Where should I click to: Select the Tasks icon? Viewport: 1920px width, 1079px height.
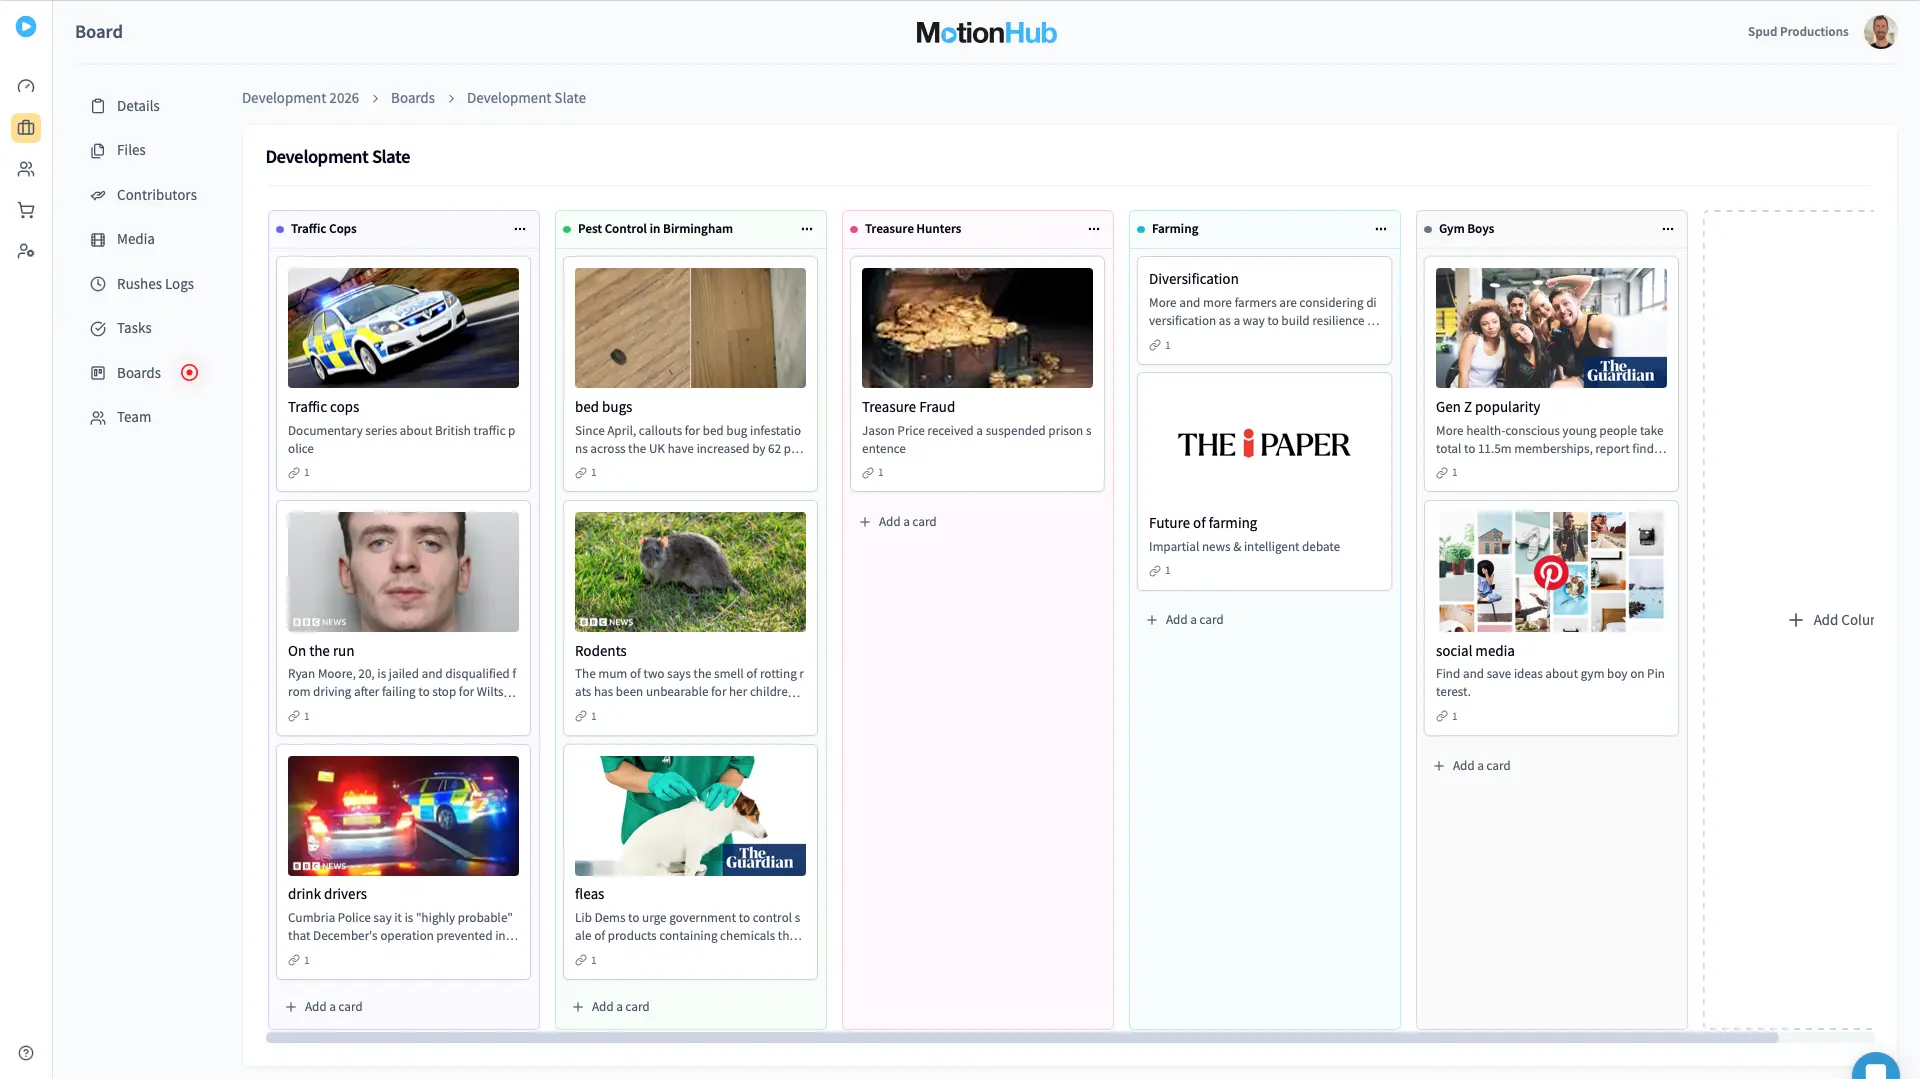[97, 328]
